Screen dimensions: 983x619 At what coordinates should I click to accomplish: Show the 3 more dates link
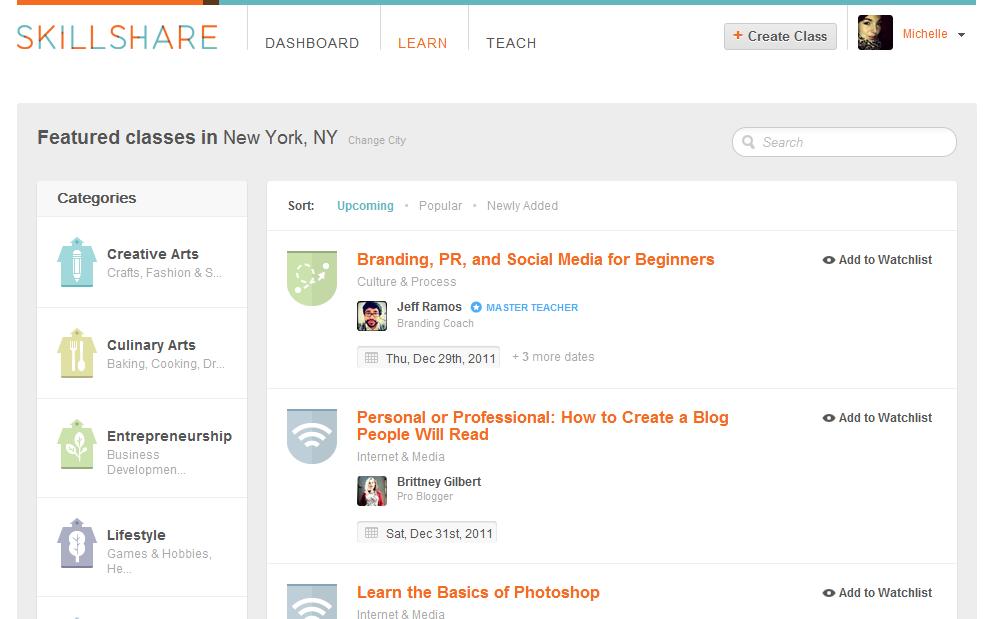tap(553, 357)
